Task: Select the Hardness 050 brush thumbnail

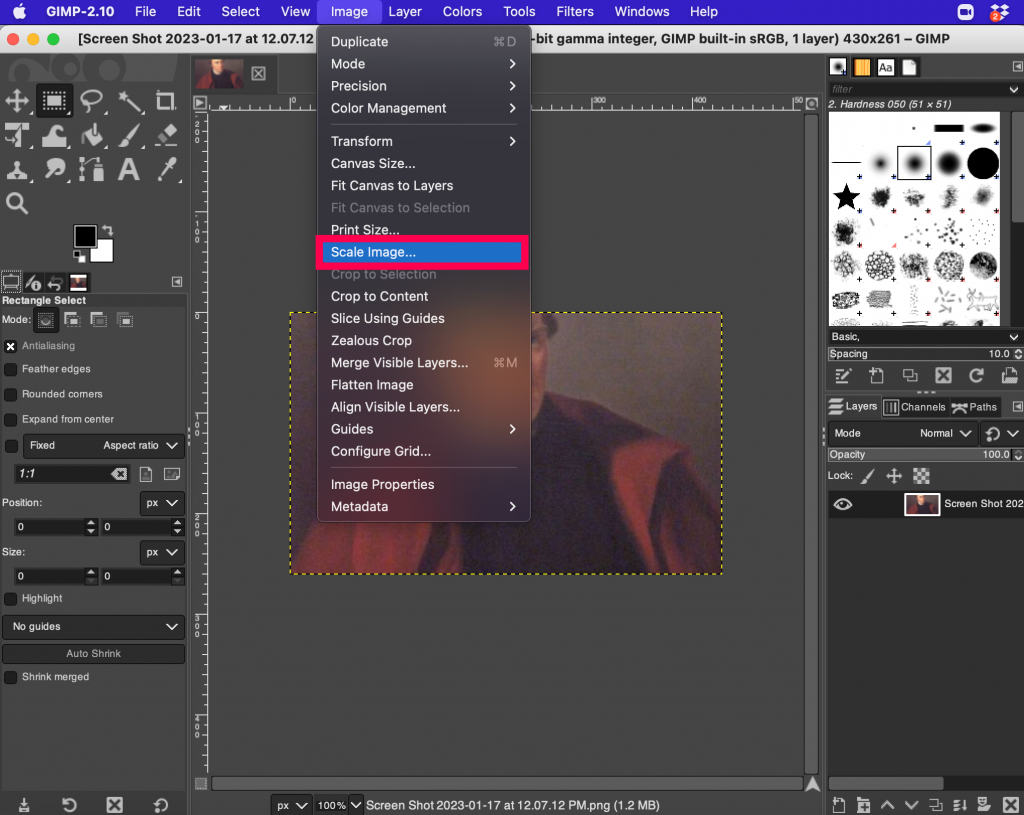Action: (x=913, y=163)
